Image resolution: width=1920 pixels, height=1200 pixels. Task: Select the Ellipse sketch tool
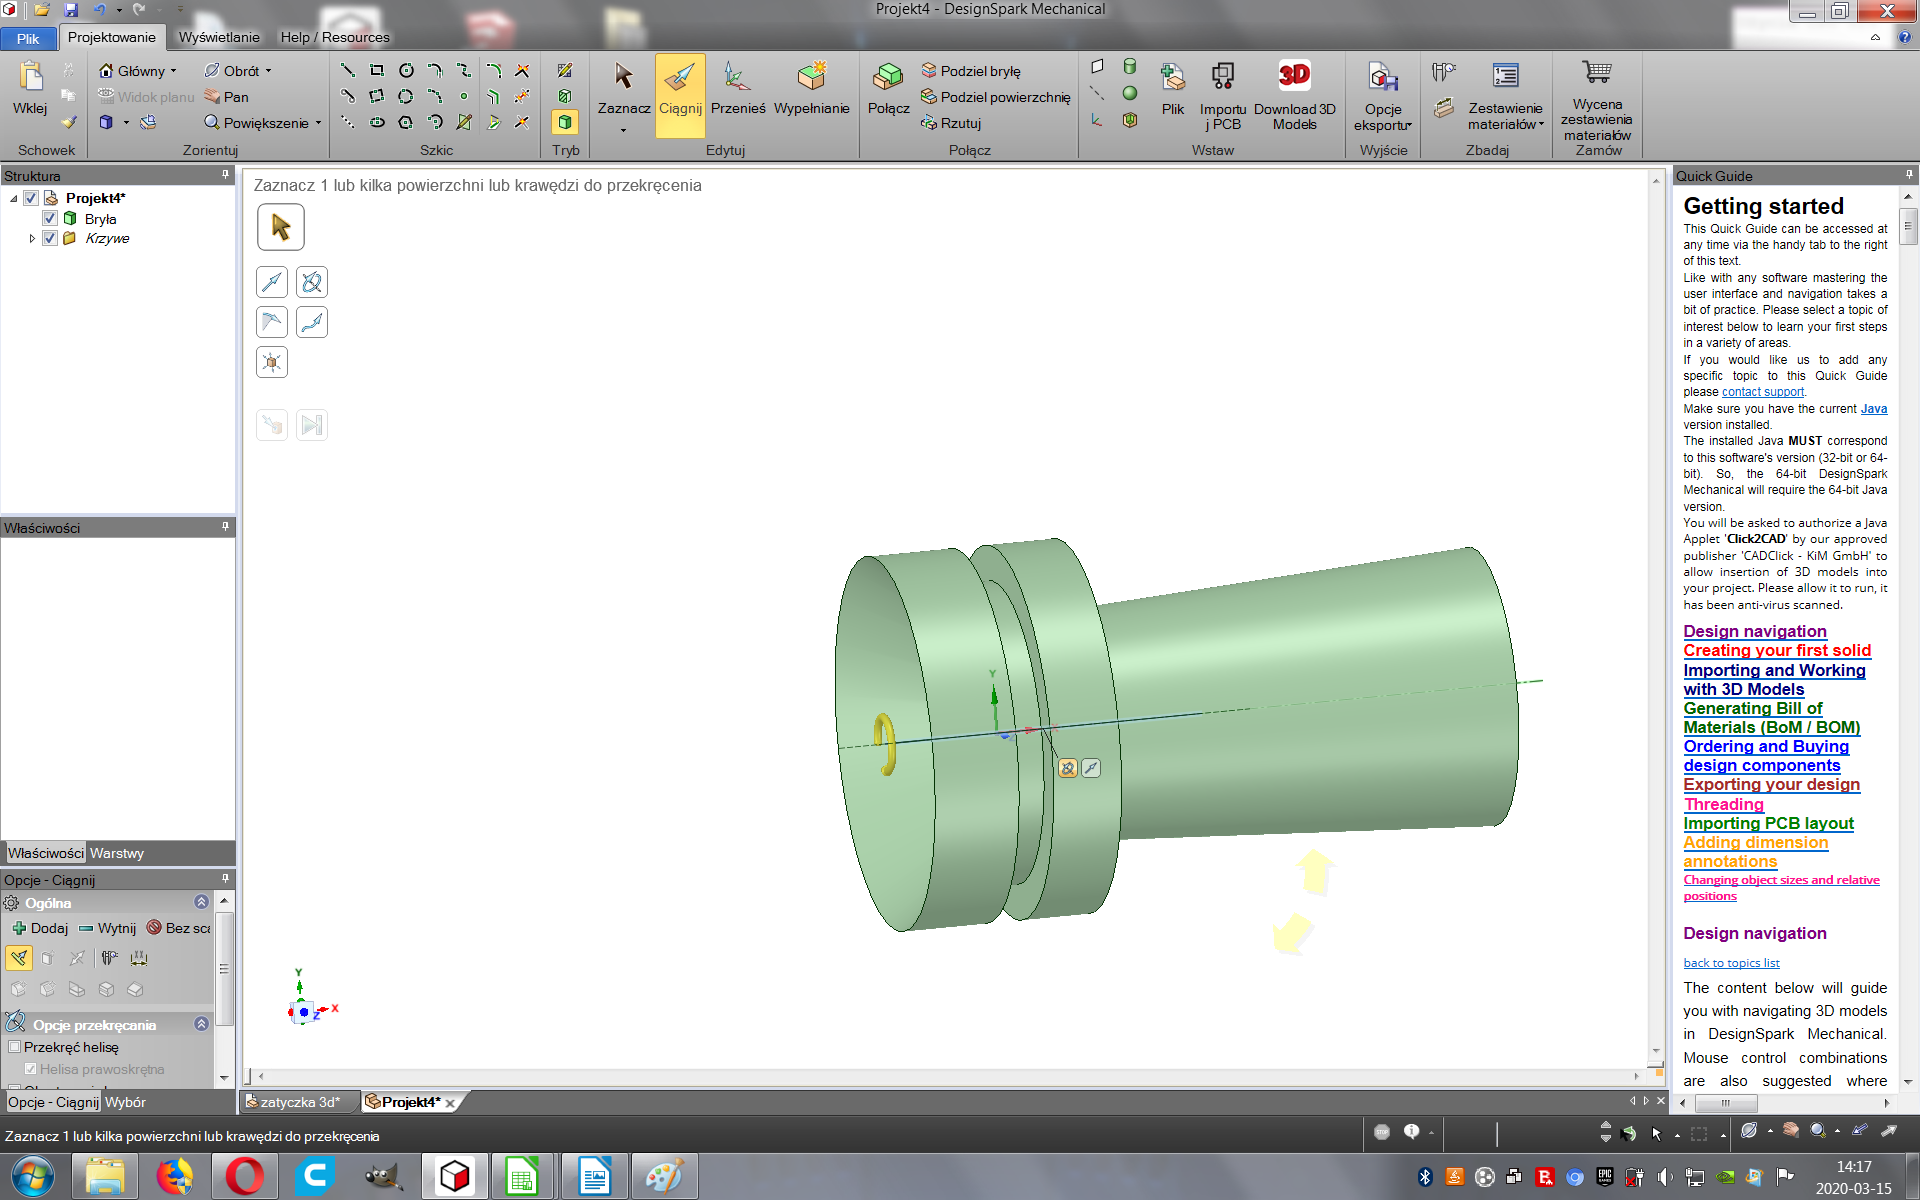377,122
